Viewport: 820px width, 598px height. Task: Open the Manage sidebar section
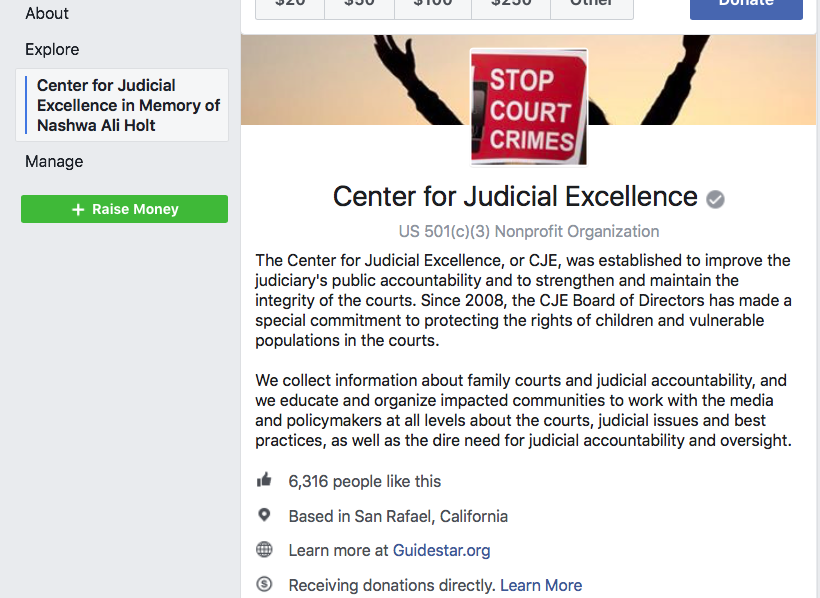tap(54, 161)
